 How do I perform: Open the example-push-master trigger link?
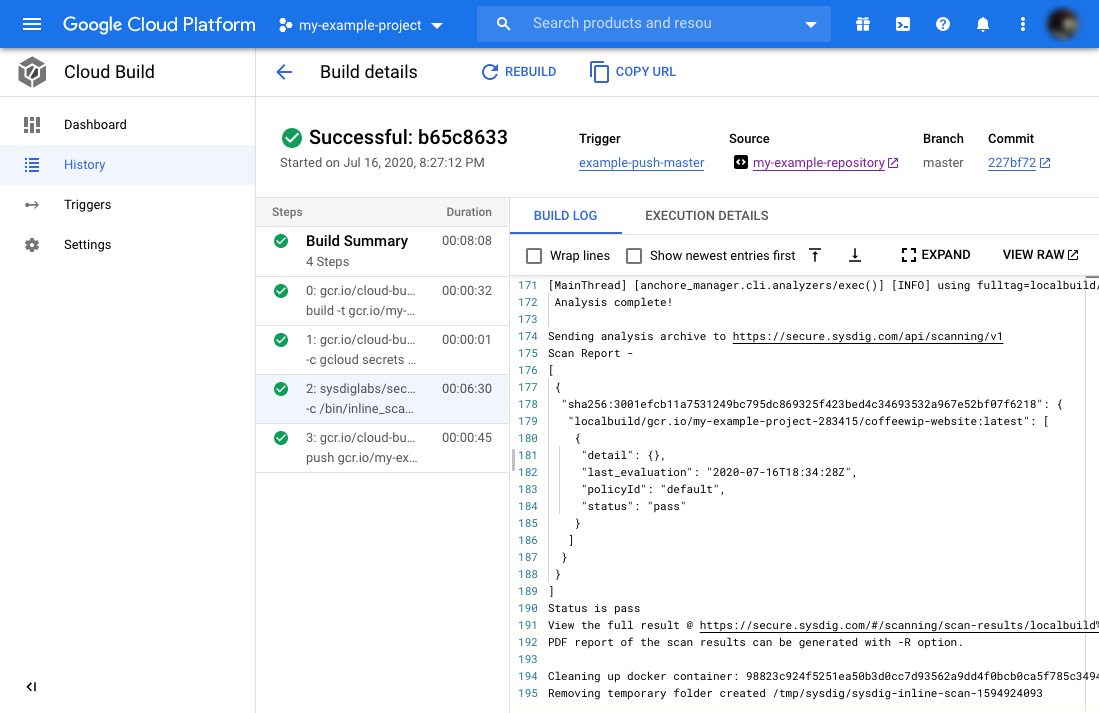click(x=641, y=163)
